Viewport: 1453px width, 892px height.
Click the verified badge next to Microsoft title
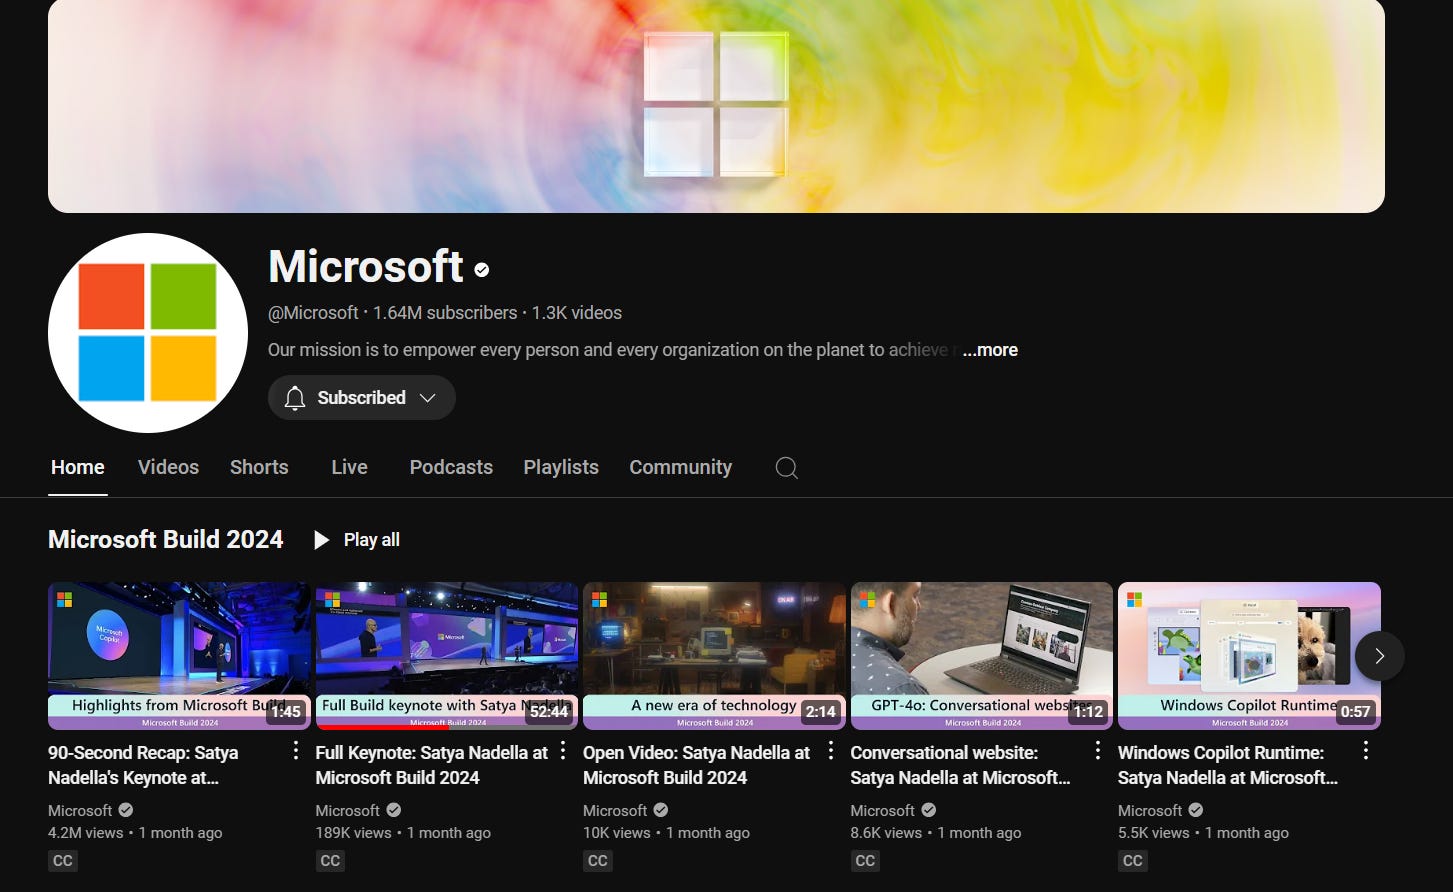482,269
